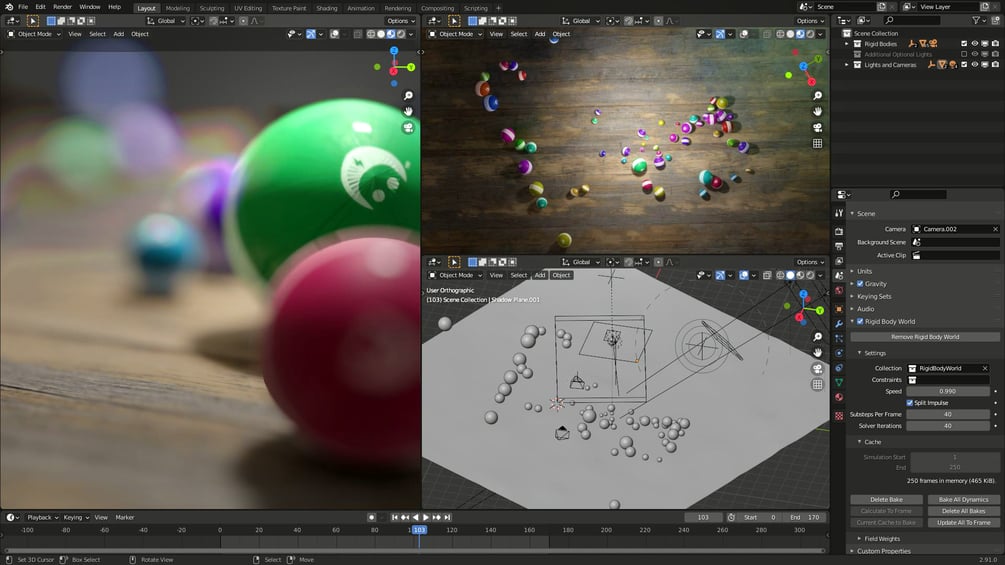Click the play animation button
1005x565 pixels.
pos(426,517)
